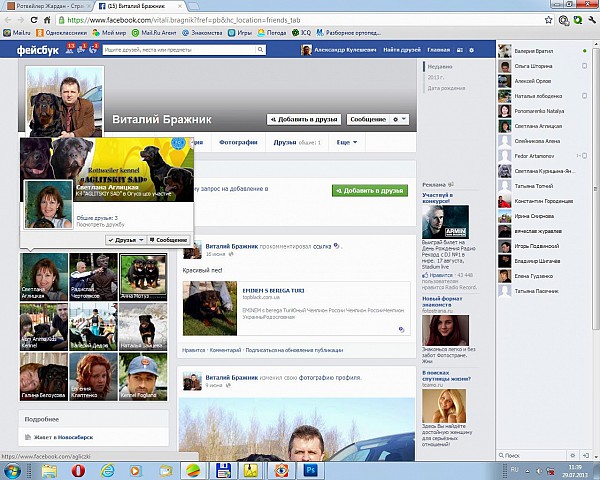This screenshot has width=600, height=480.
Task: Open the Друзья profile tab
Action: (x=297, y=142)
